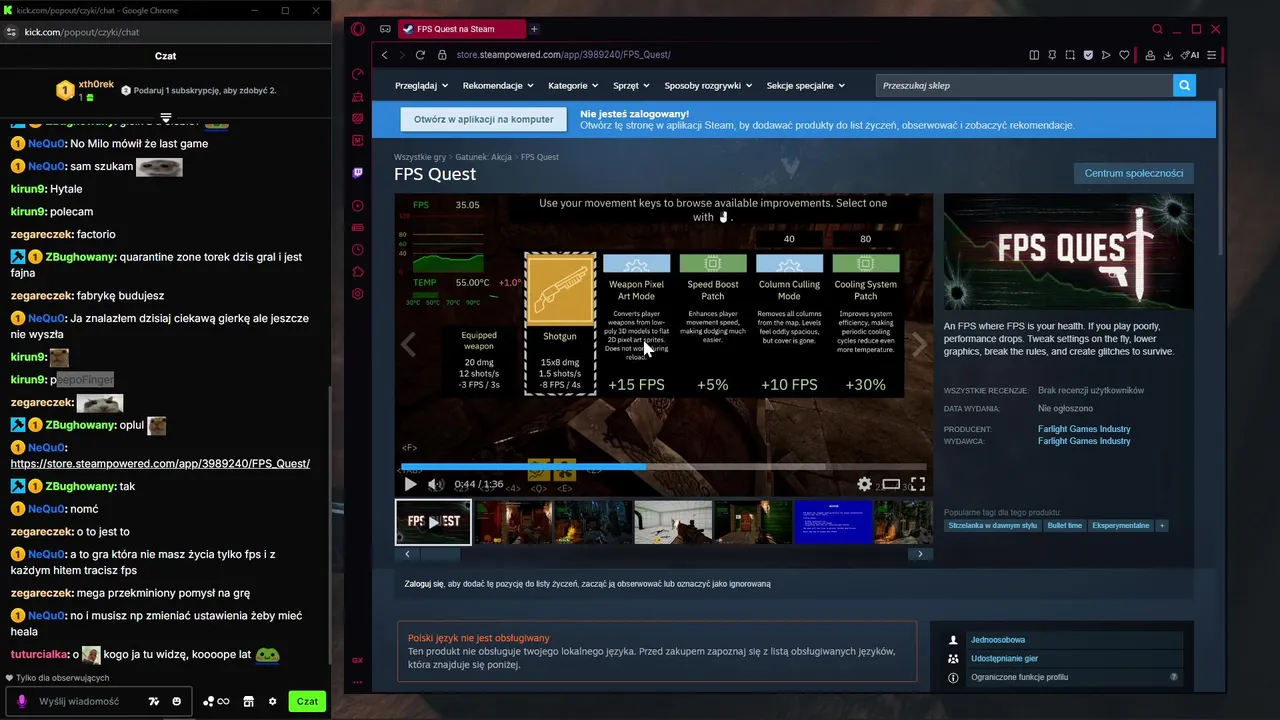Viewport: 1280px width, 720px height.
Task: Click Steam store search magnifier button
Action: point(1185,85)
